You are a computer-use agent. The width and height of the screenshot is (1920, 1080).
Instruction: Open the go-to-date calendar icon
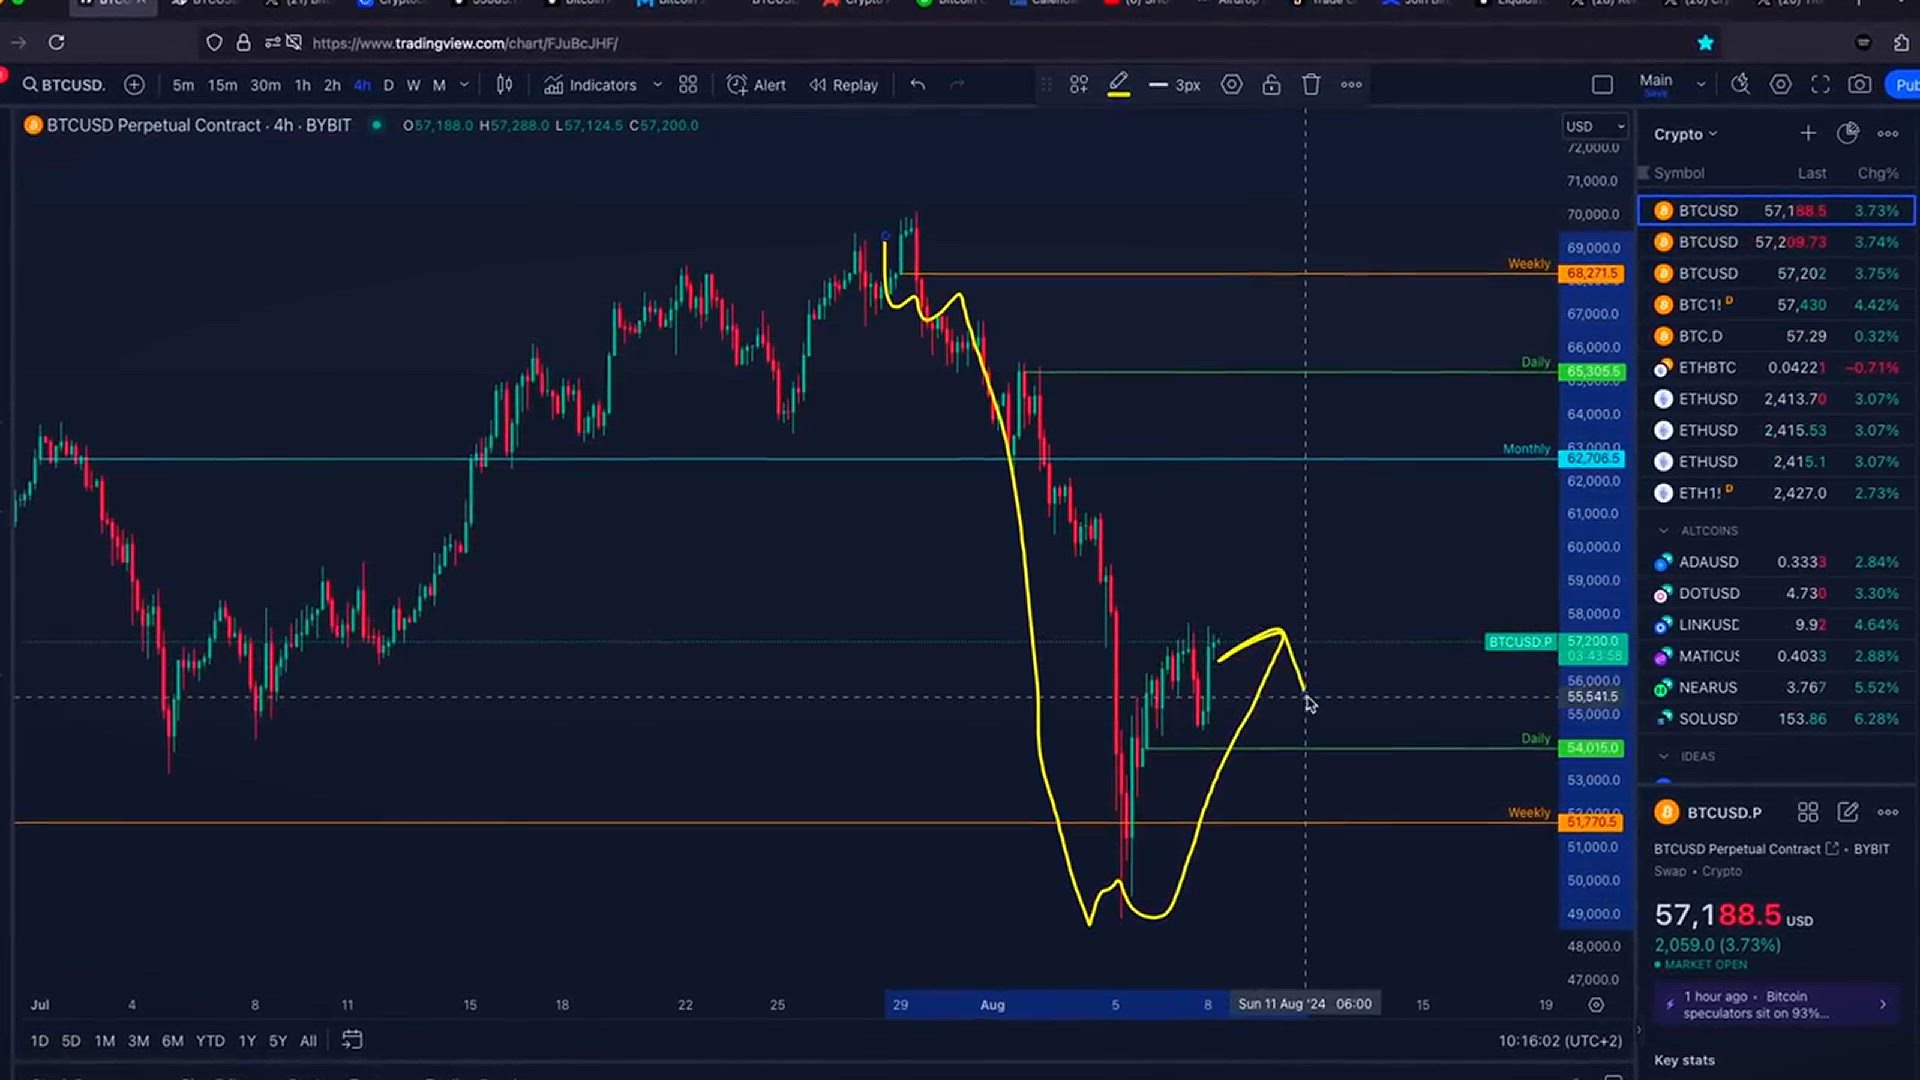pos(352,1040)
